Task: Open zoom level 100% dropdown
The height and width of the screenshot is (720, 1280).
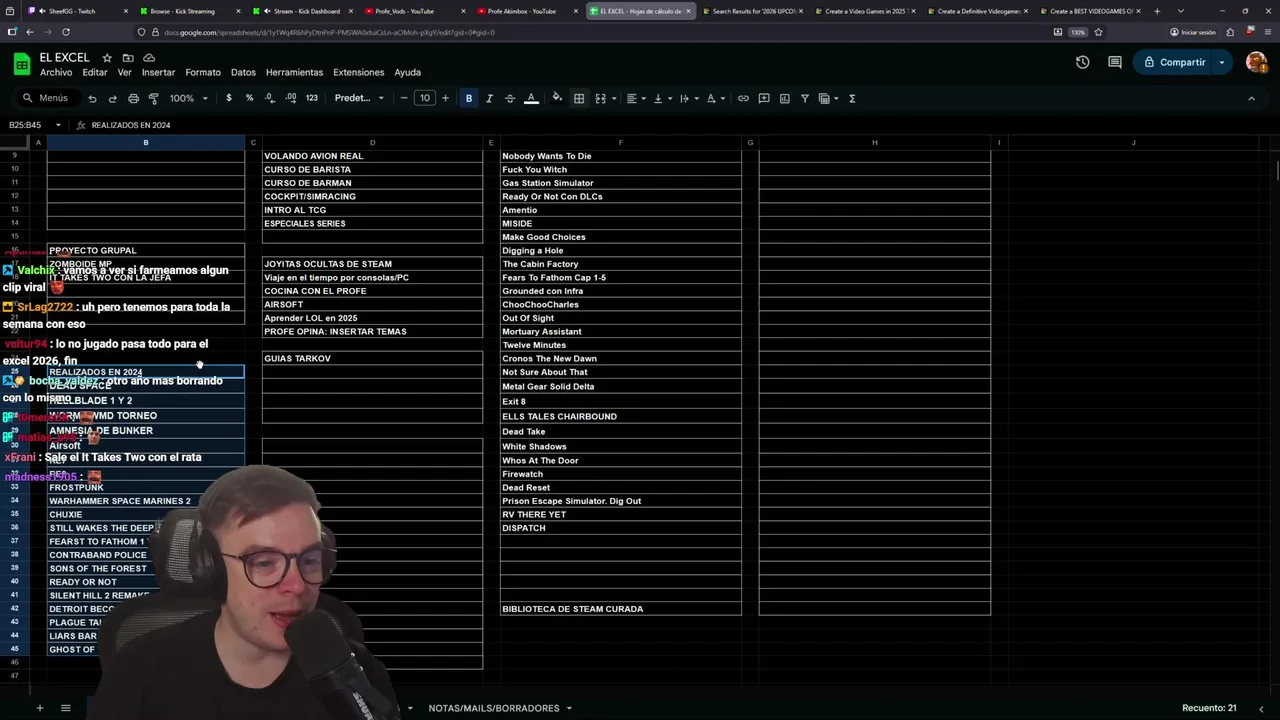Action: click(189, 98)
